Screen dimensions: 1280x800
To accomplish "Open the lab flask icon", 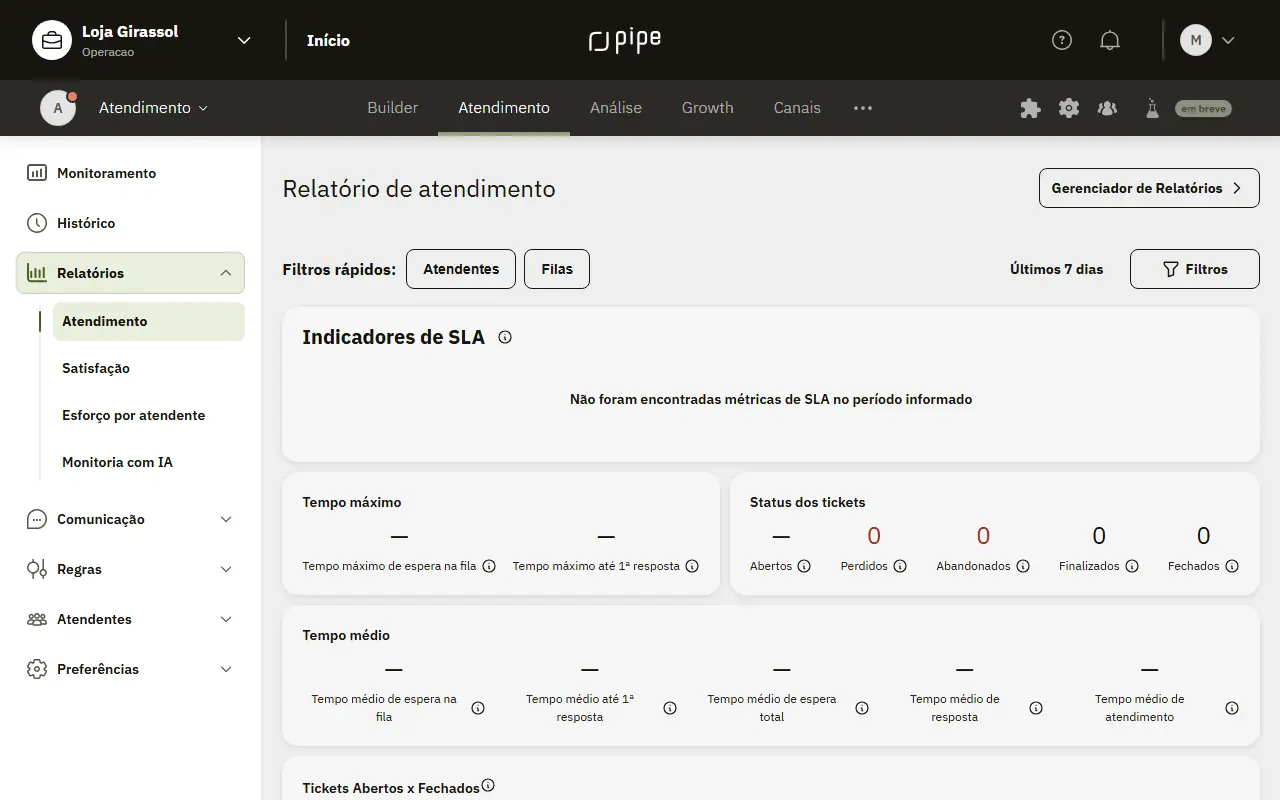I will [1152, 108].
